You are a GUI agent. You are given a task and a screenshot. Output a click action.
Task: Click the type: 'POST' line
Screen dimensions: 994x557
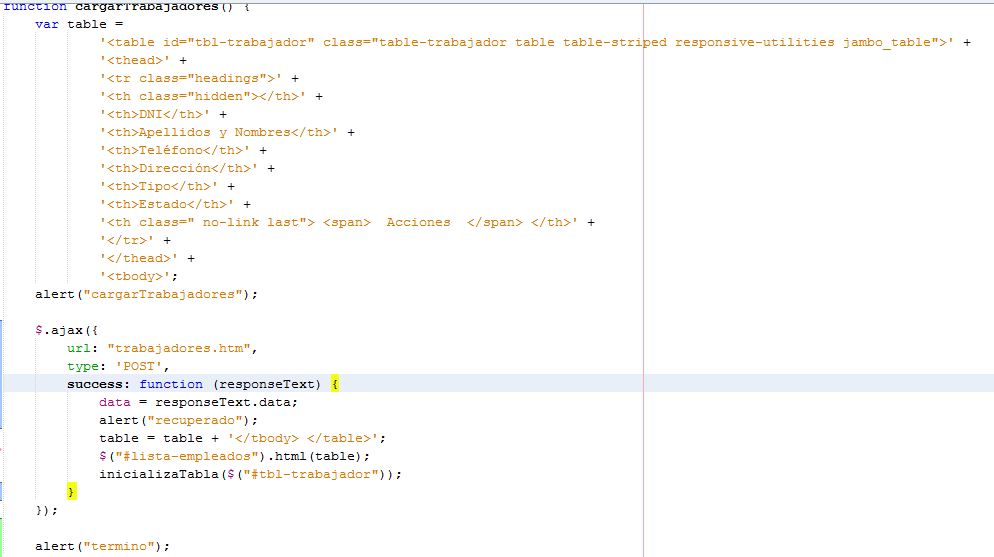(119, 366)
